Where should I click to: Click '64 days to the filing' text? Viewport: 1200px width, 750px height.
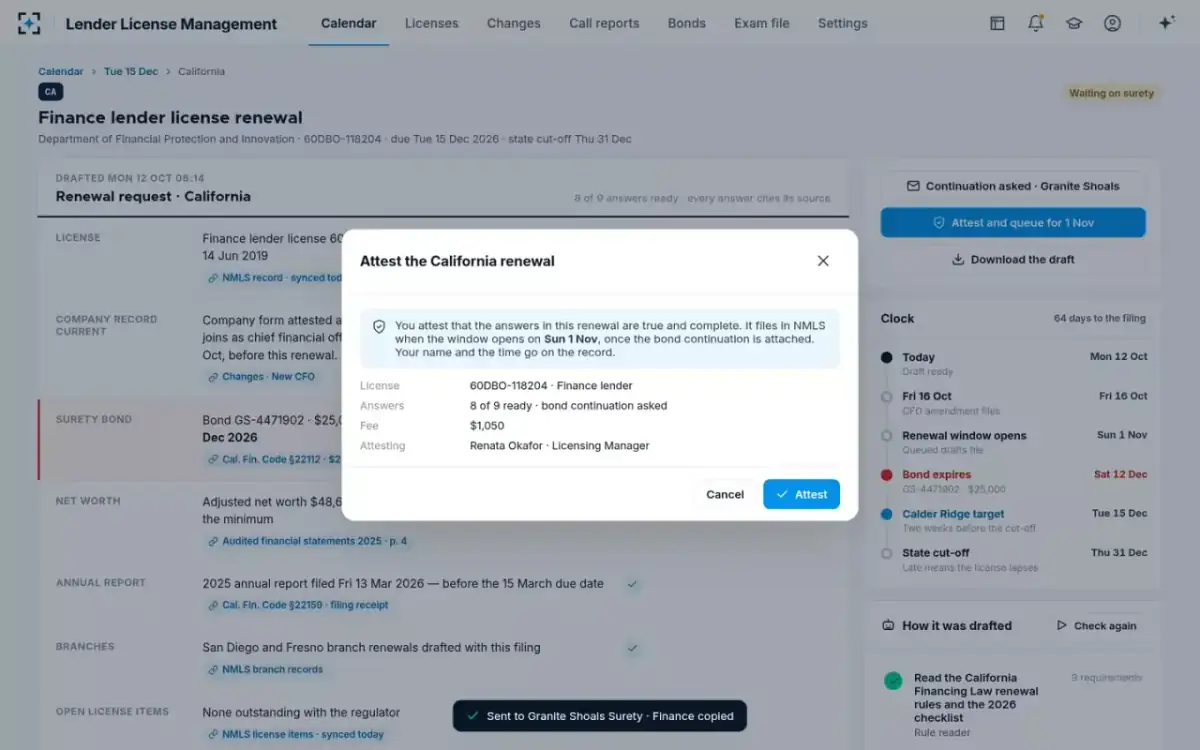[x=1099, y=319]
